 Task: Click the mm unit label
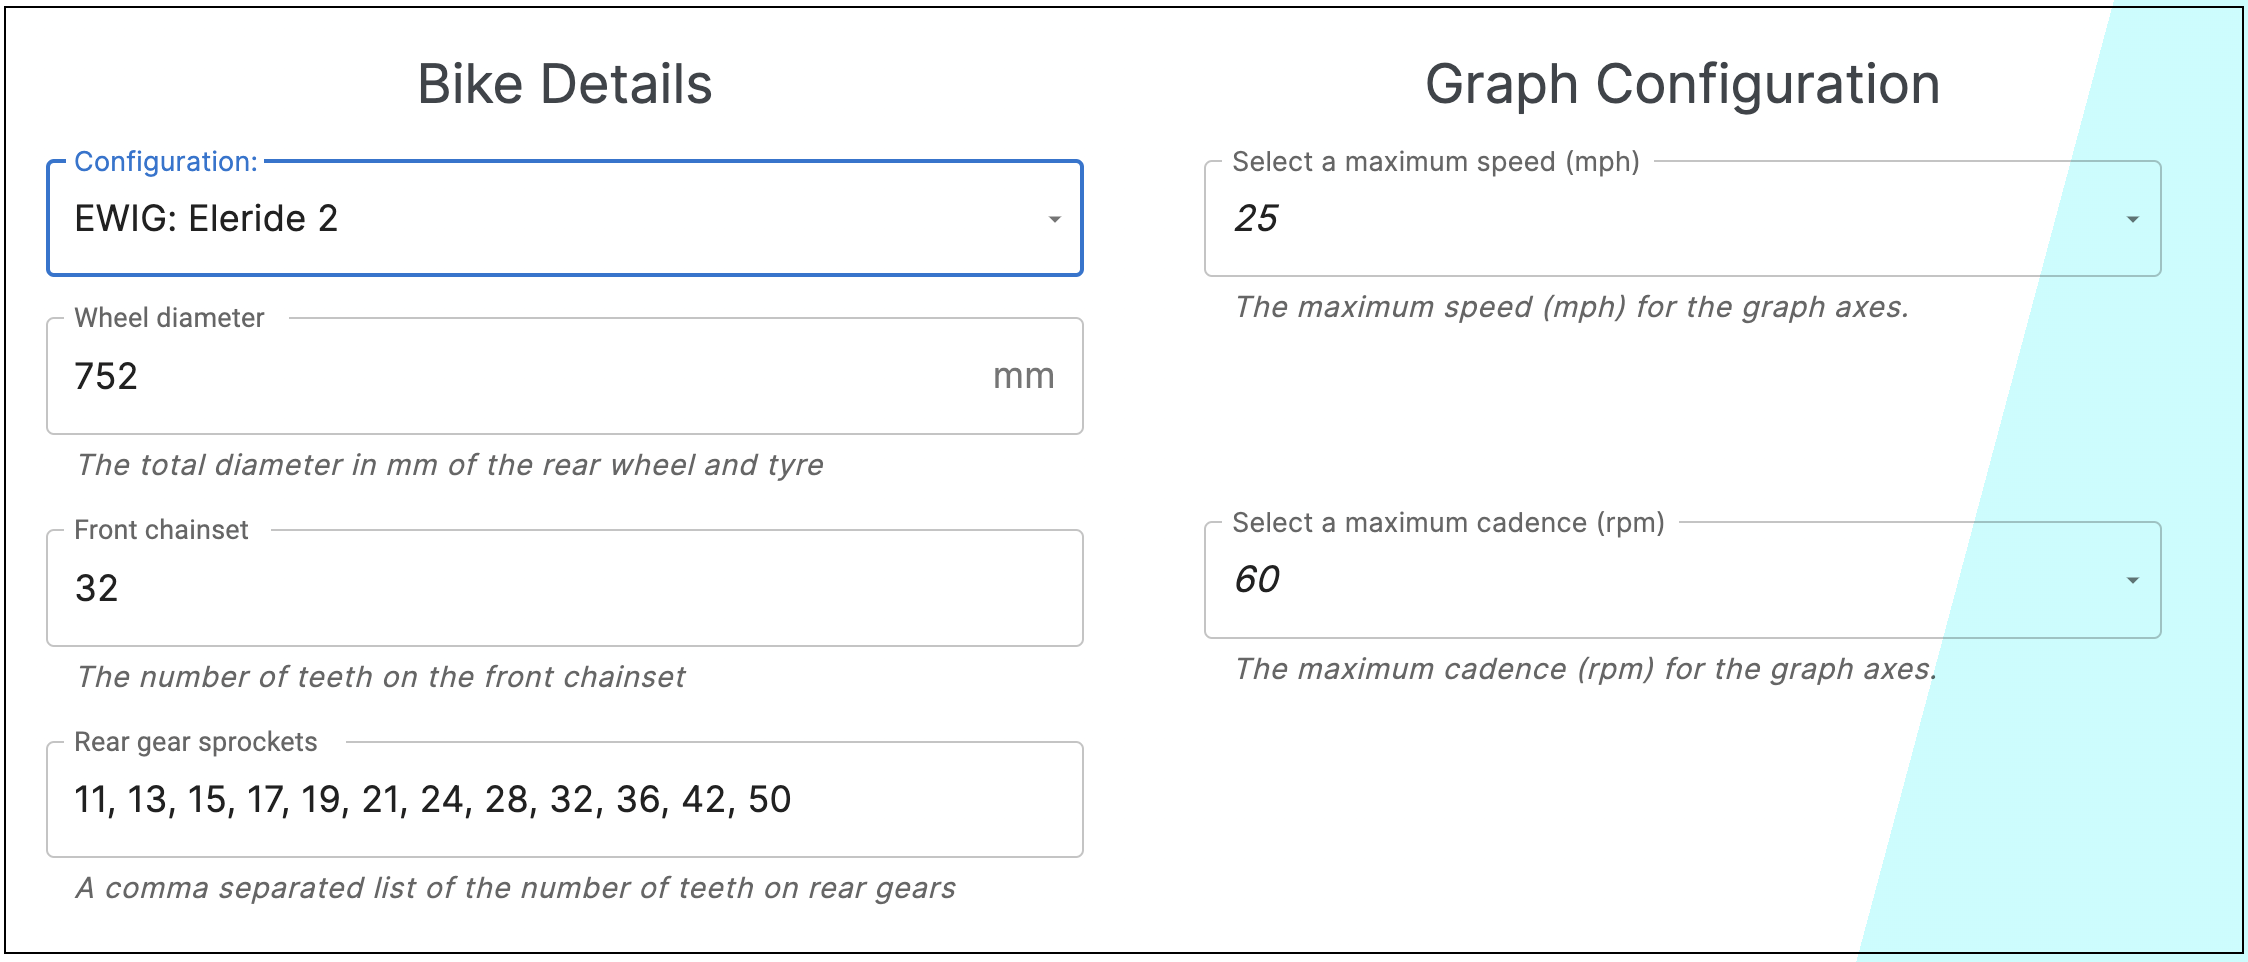(x=1023, y=376)
